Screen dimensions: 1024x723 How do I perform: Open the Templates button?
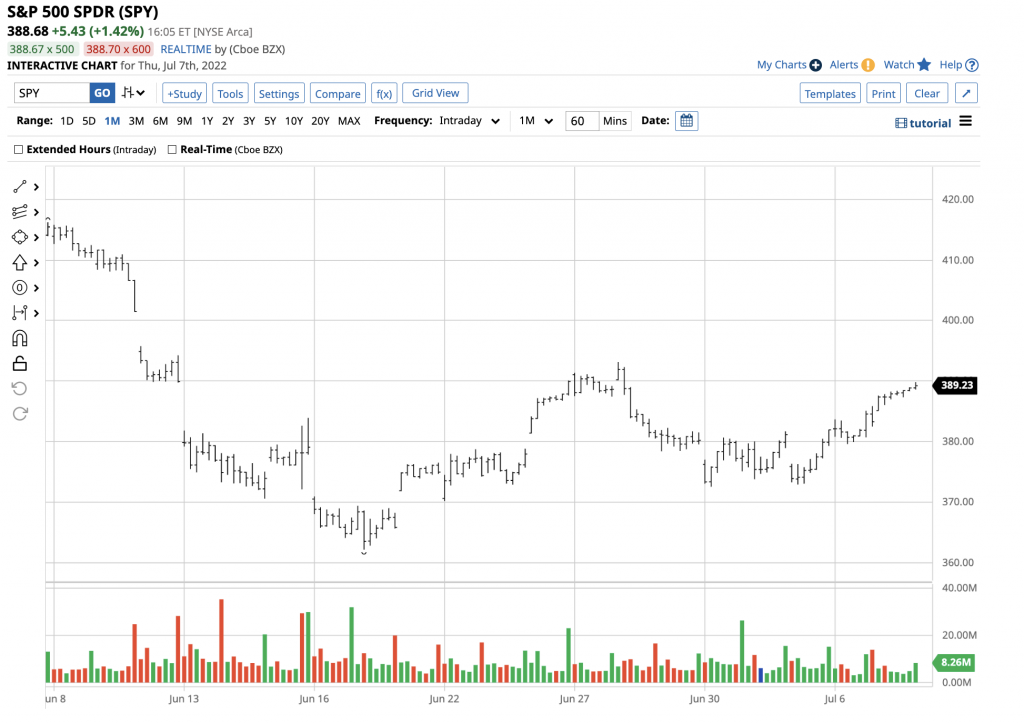coord(830,93)
